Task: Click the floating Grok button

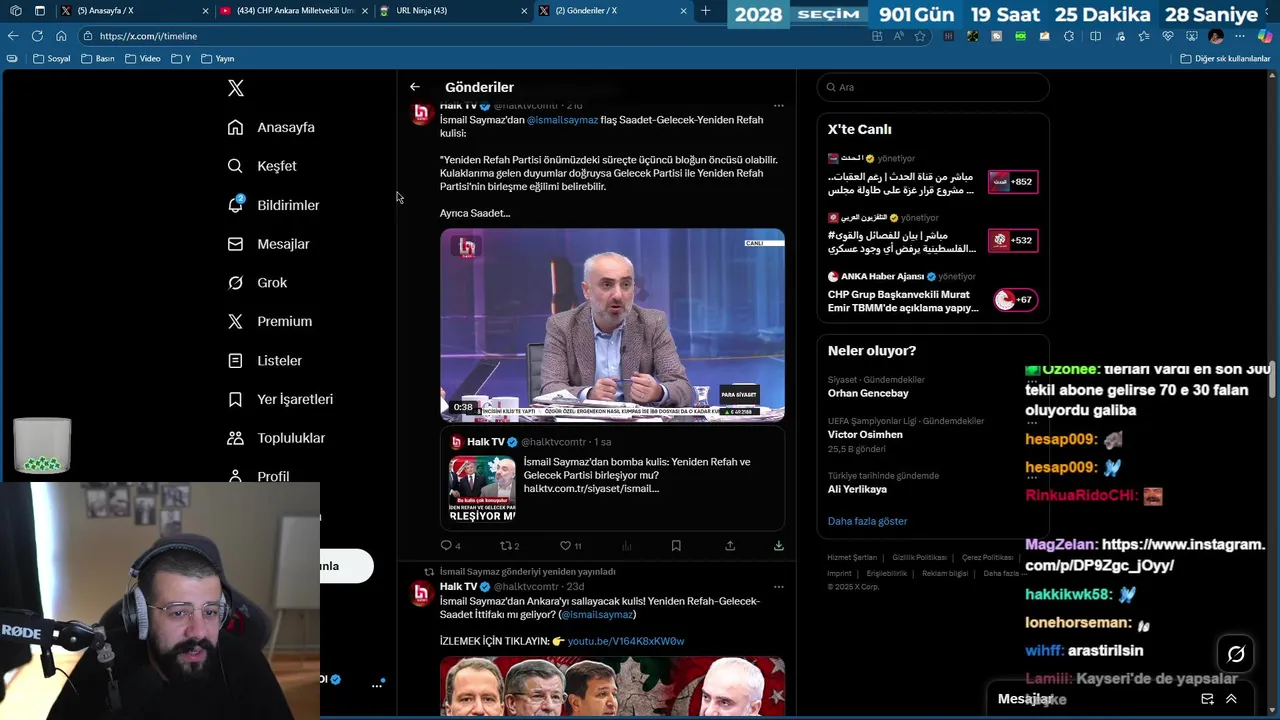Action: click(1236, 654)
